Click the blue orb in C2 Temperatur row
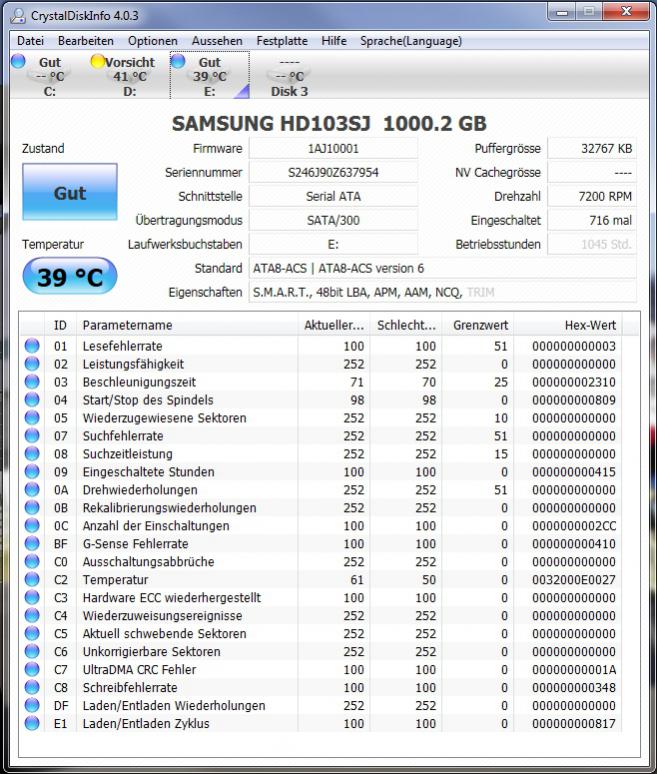The height and width of the screenshot is (774, 657). (x=32, y=579)
